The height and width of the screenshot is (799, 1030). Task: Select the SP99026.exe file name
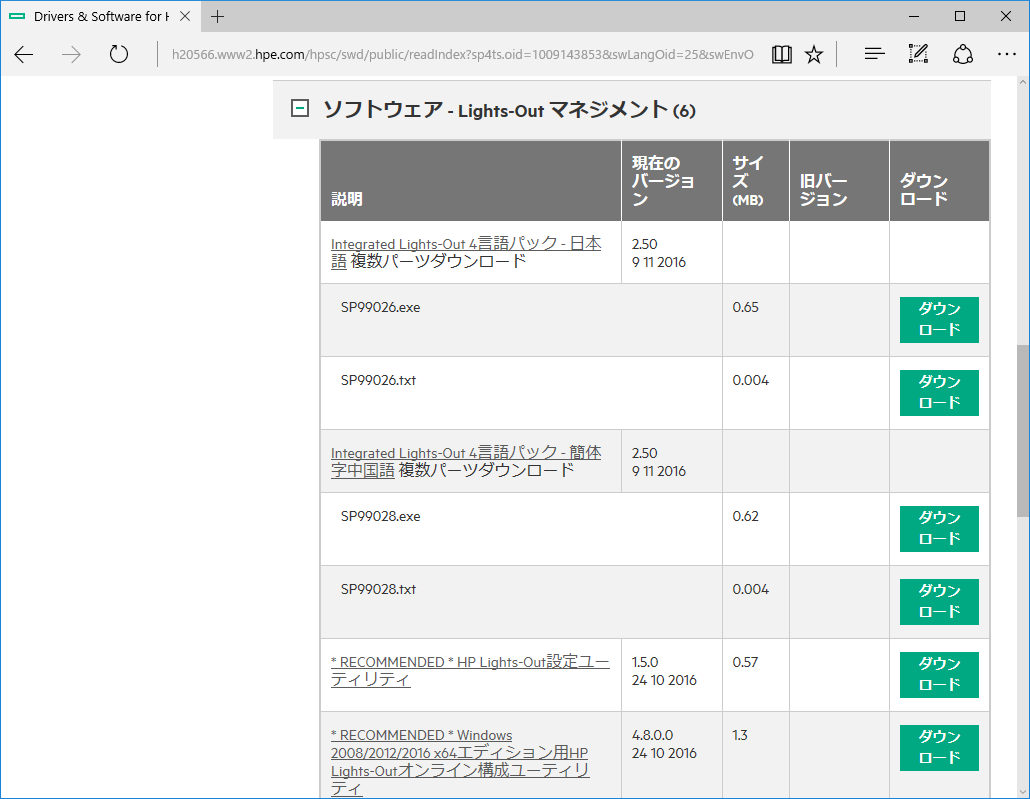tap(380, 308)
